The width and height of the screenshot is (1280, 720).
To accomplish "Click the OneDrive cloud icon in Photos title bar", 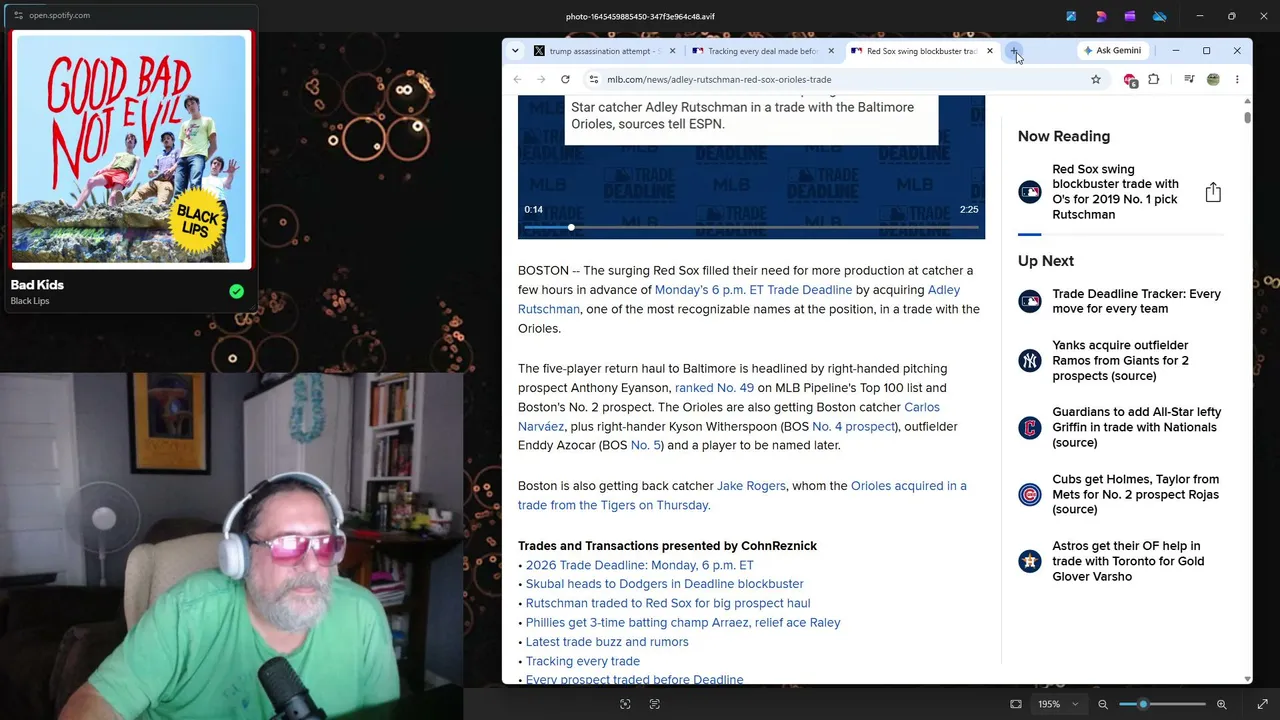I will coord(1160,16).
